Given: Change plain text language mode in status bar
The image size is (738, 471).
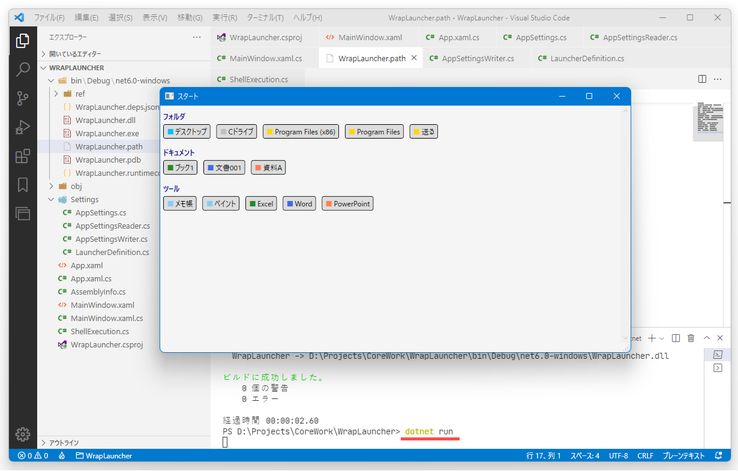Looking at the screenshot, I should coord(683,455).
